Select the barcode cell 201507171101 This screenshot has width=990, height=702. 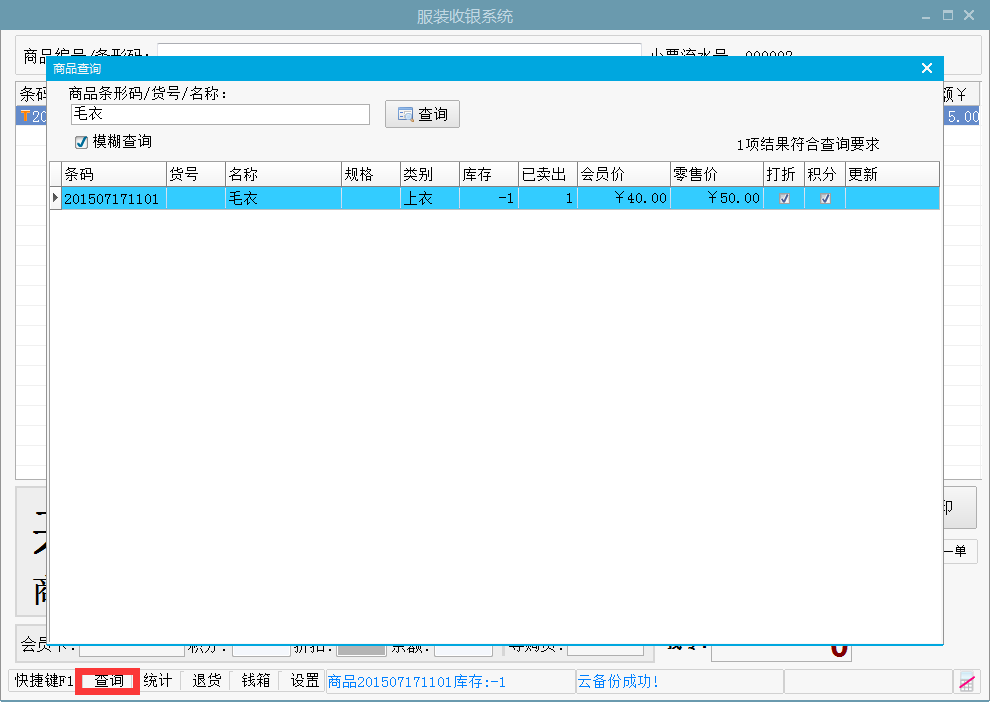113,199
